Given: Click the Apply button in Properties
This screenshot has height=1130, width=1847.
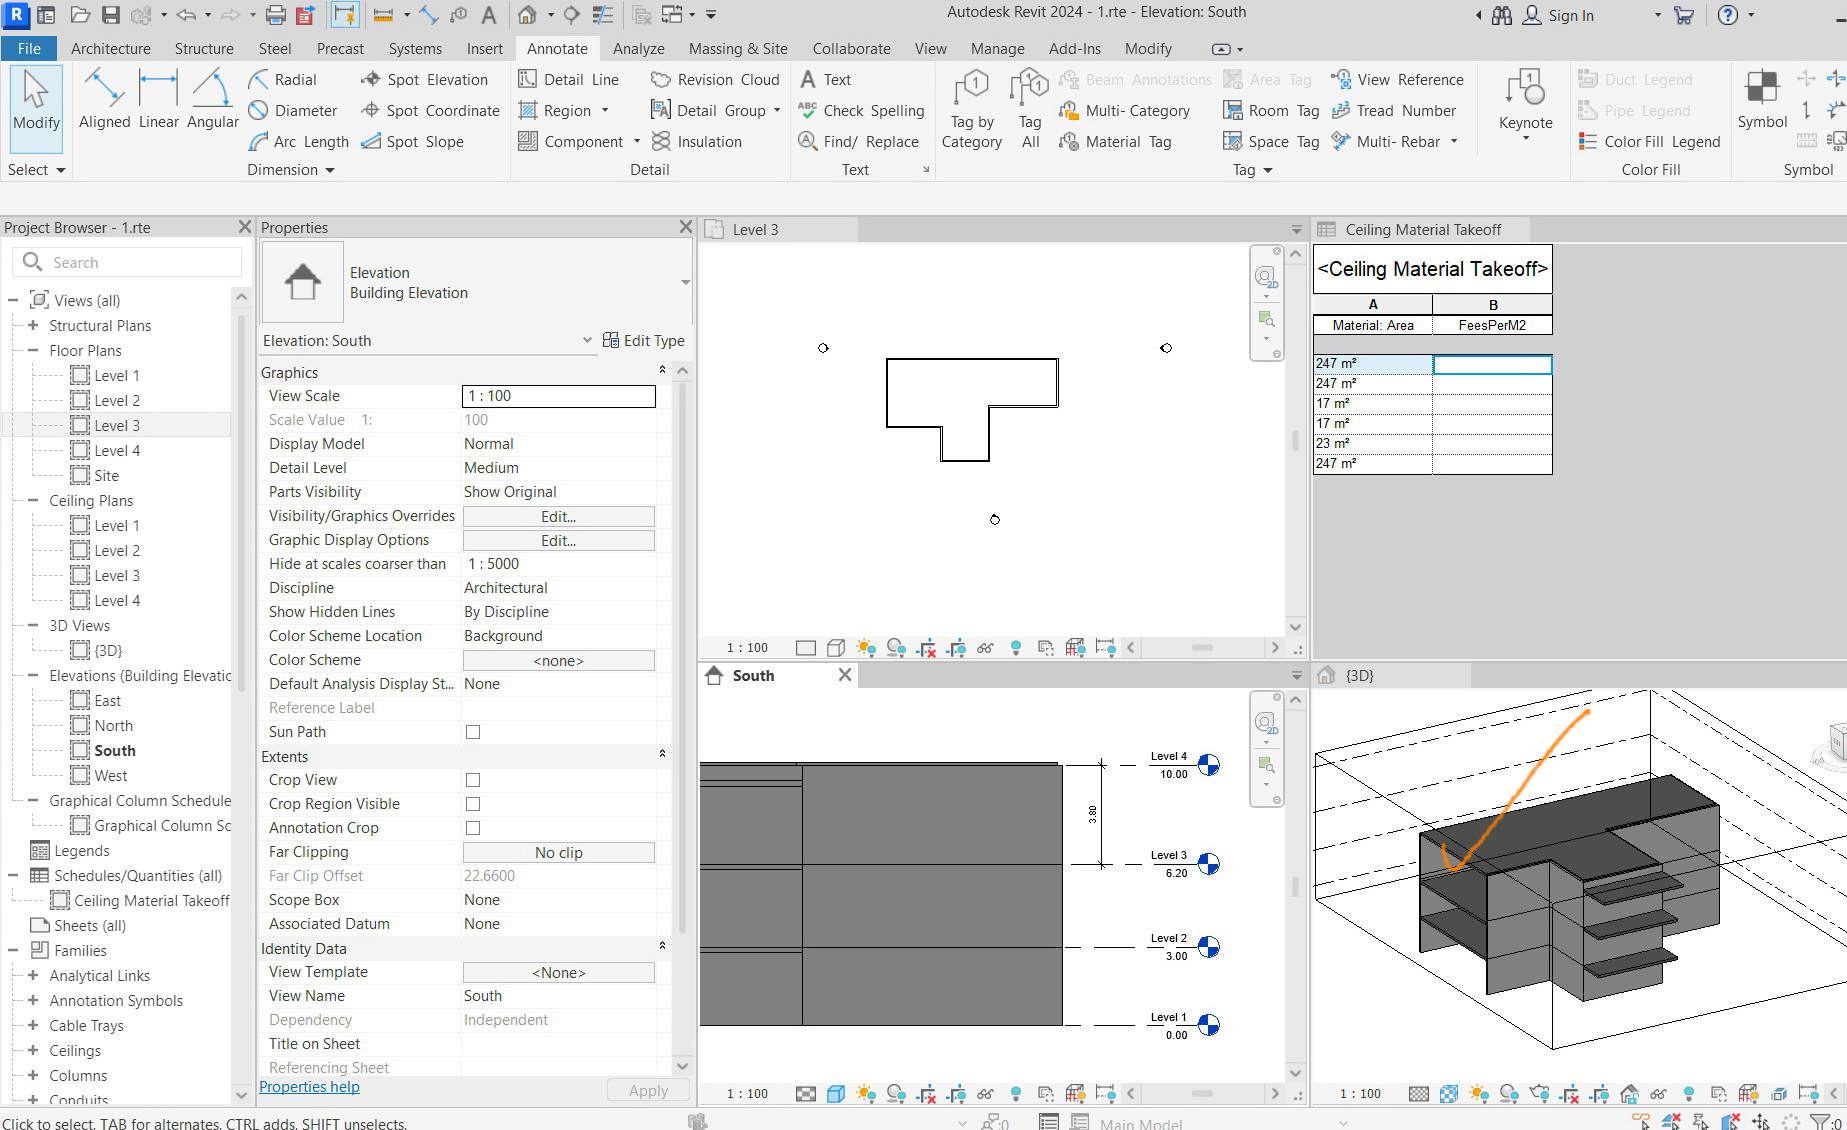Looking at the screenshot, I should [x=647, y=1090].
